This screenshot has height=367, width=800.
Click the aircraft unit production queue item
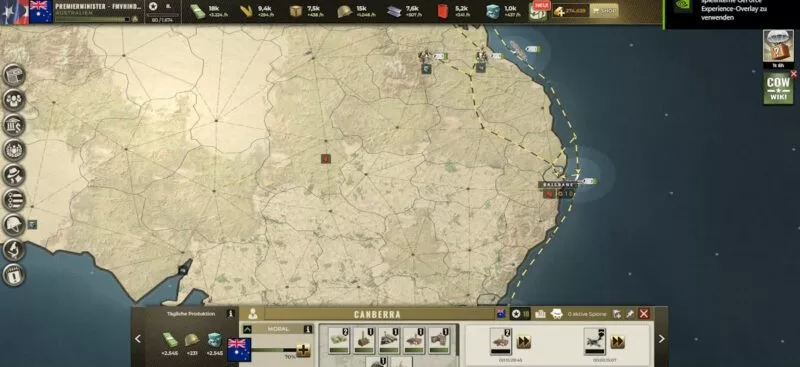point(594,341)
